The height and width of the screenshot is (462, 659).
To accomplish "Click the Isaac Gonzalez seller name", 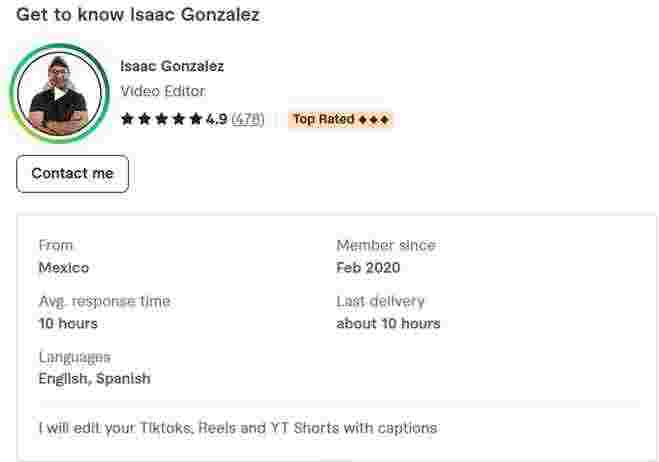I will (x=172, y=67).
